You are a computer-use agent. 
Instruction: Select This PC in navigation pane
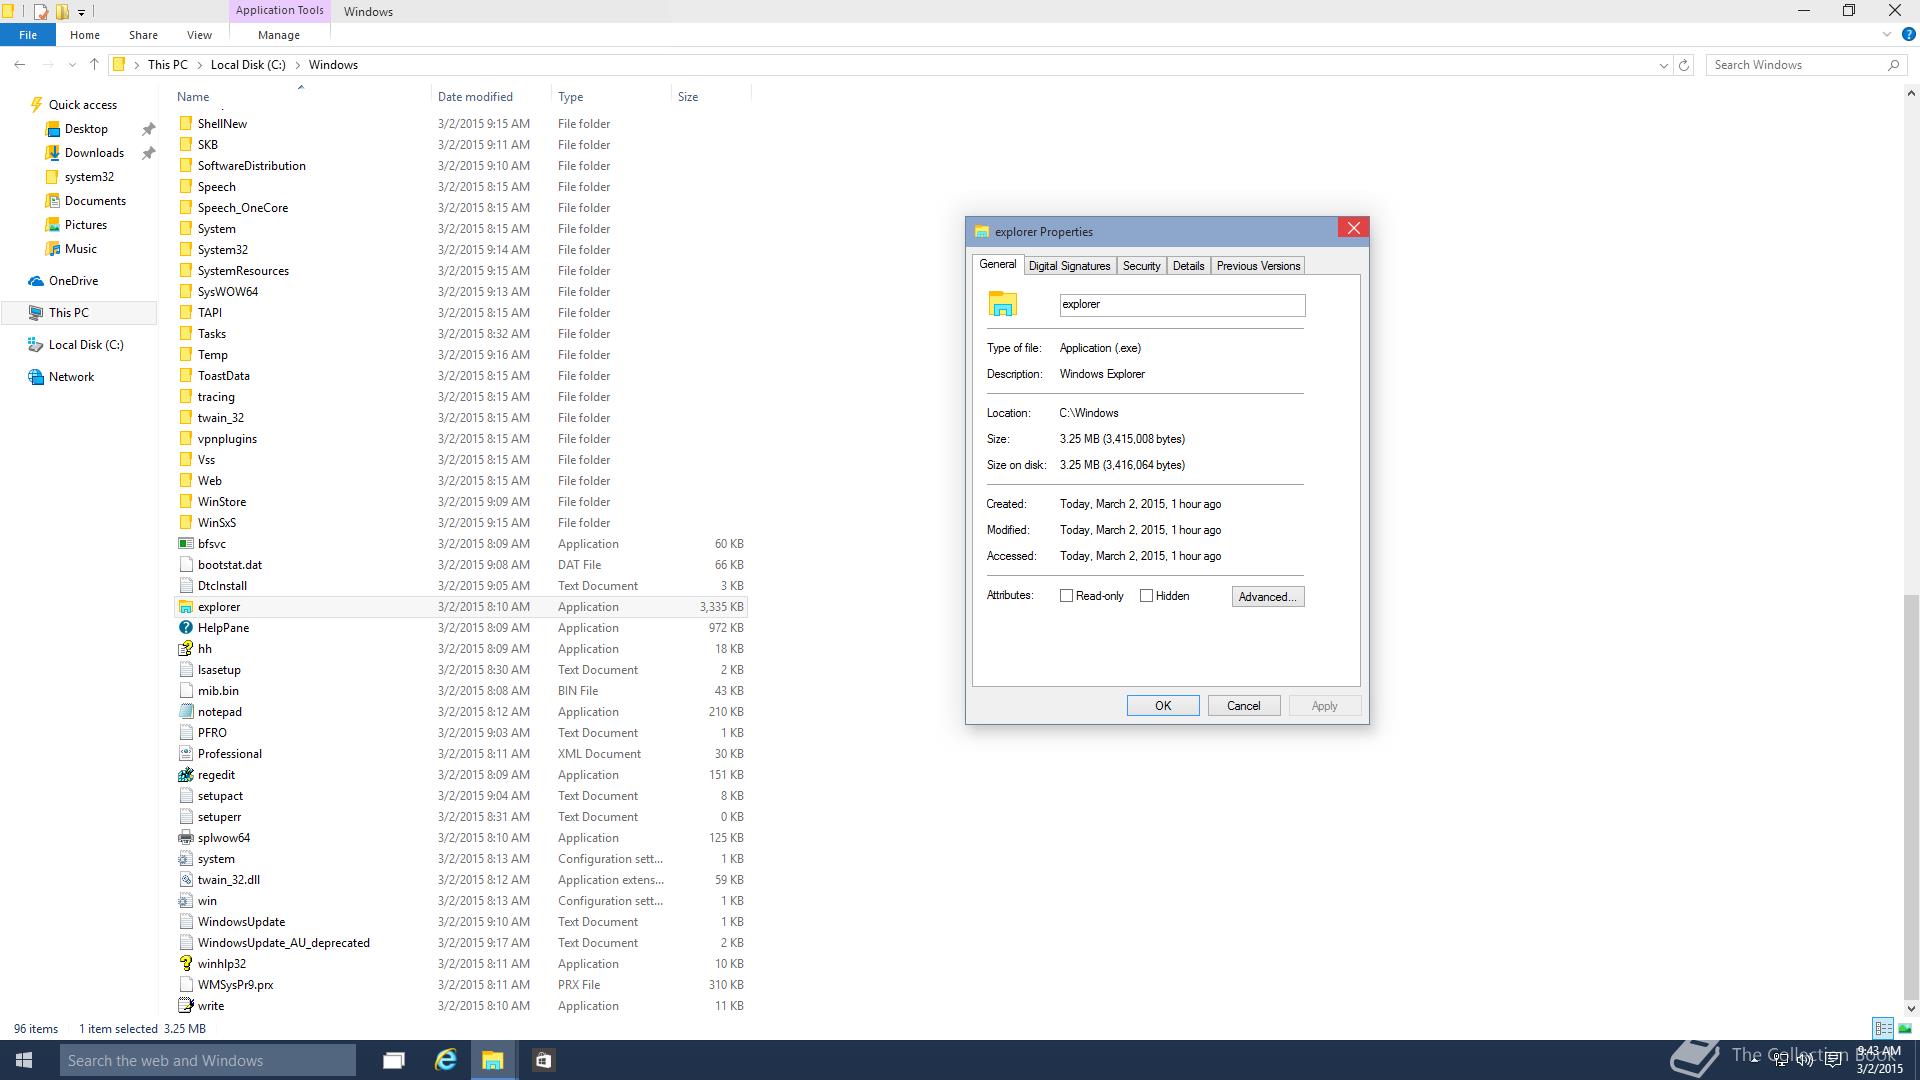[x=78, y=313]
